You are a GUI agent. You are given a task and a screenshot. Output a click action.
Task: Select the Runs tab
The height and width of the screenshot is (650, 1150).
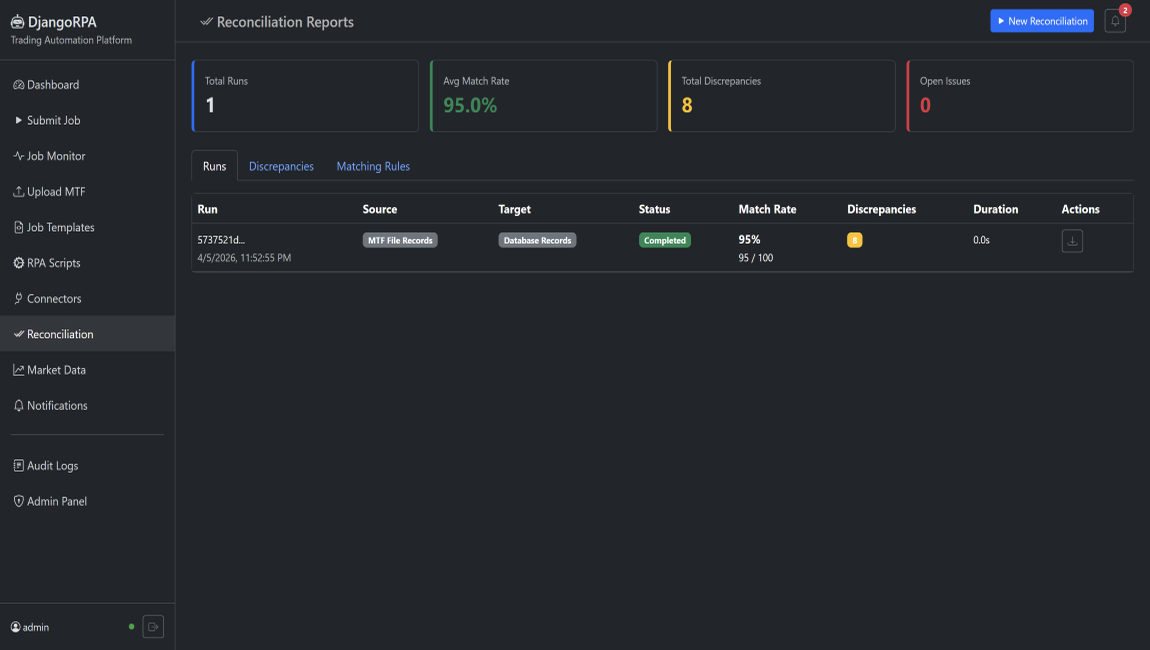pos(214,167)
